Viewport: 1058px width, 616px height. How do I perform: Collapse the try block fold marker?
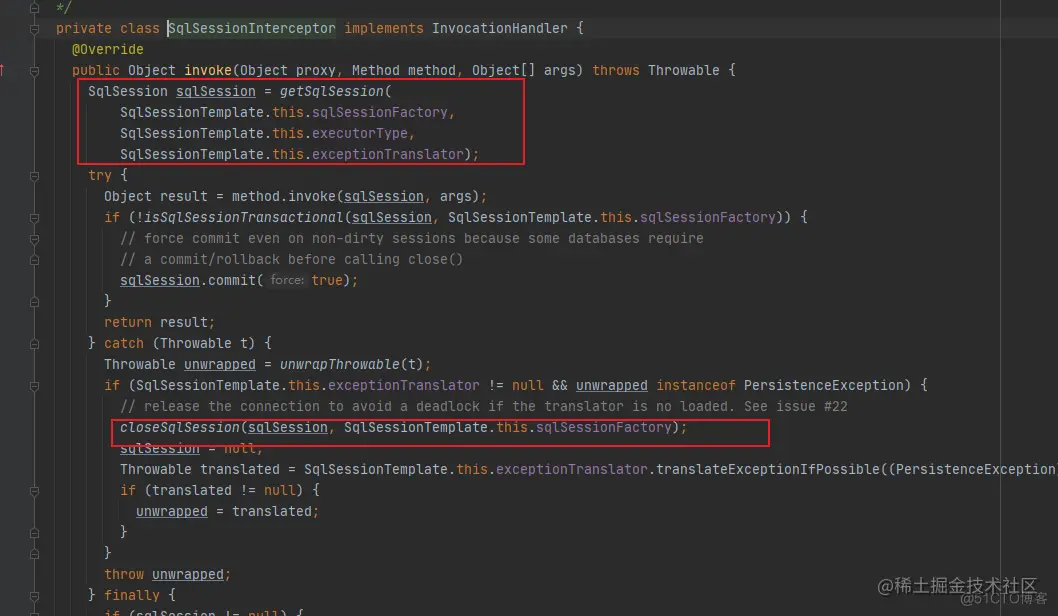(34, 176)
